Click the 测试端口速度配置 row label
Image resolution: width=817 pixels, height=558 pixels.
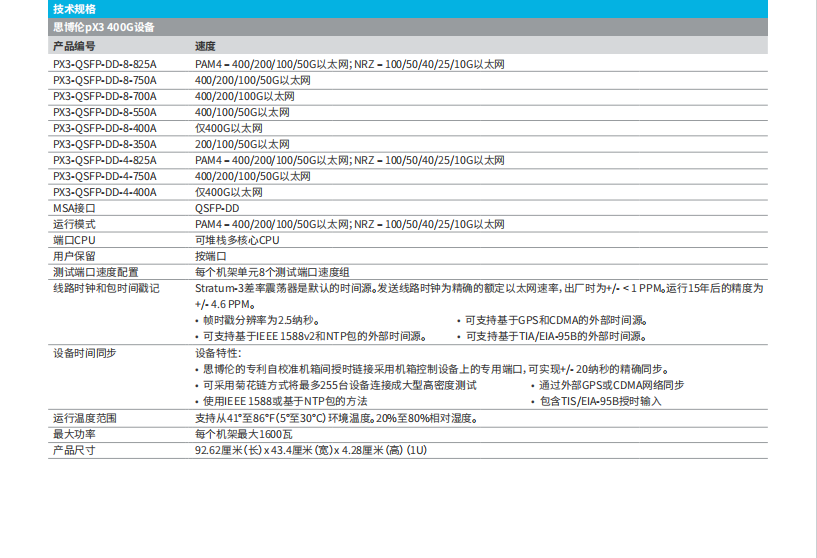[x=95, y=272]
